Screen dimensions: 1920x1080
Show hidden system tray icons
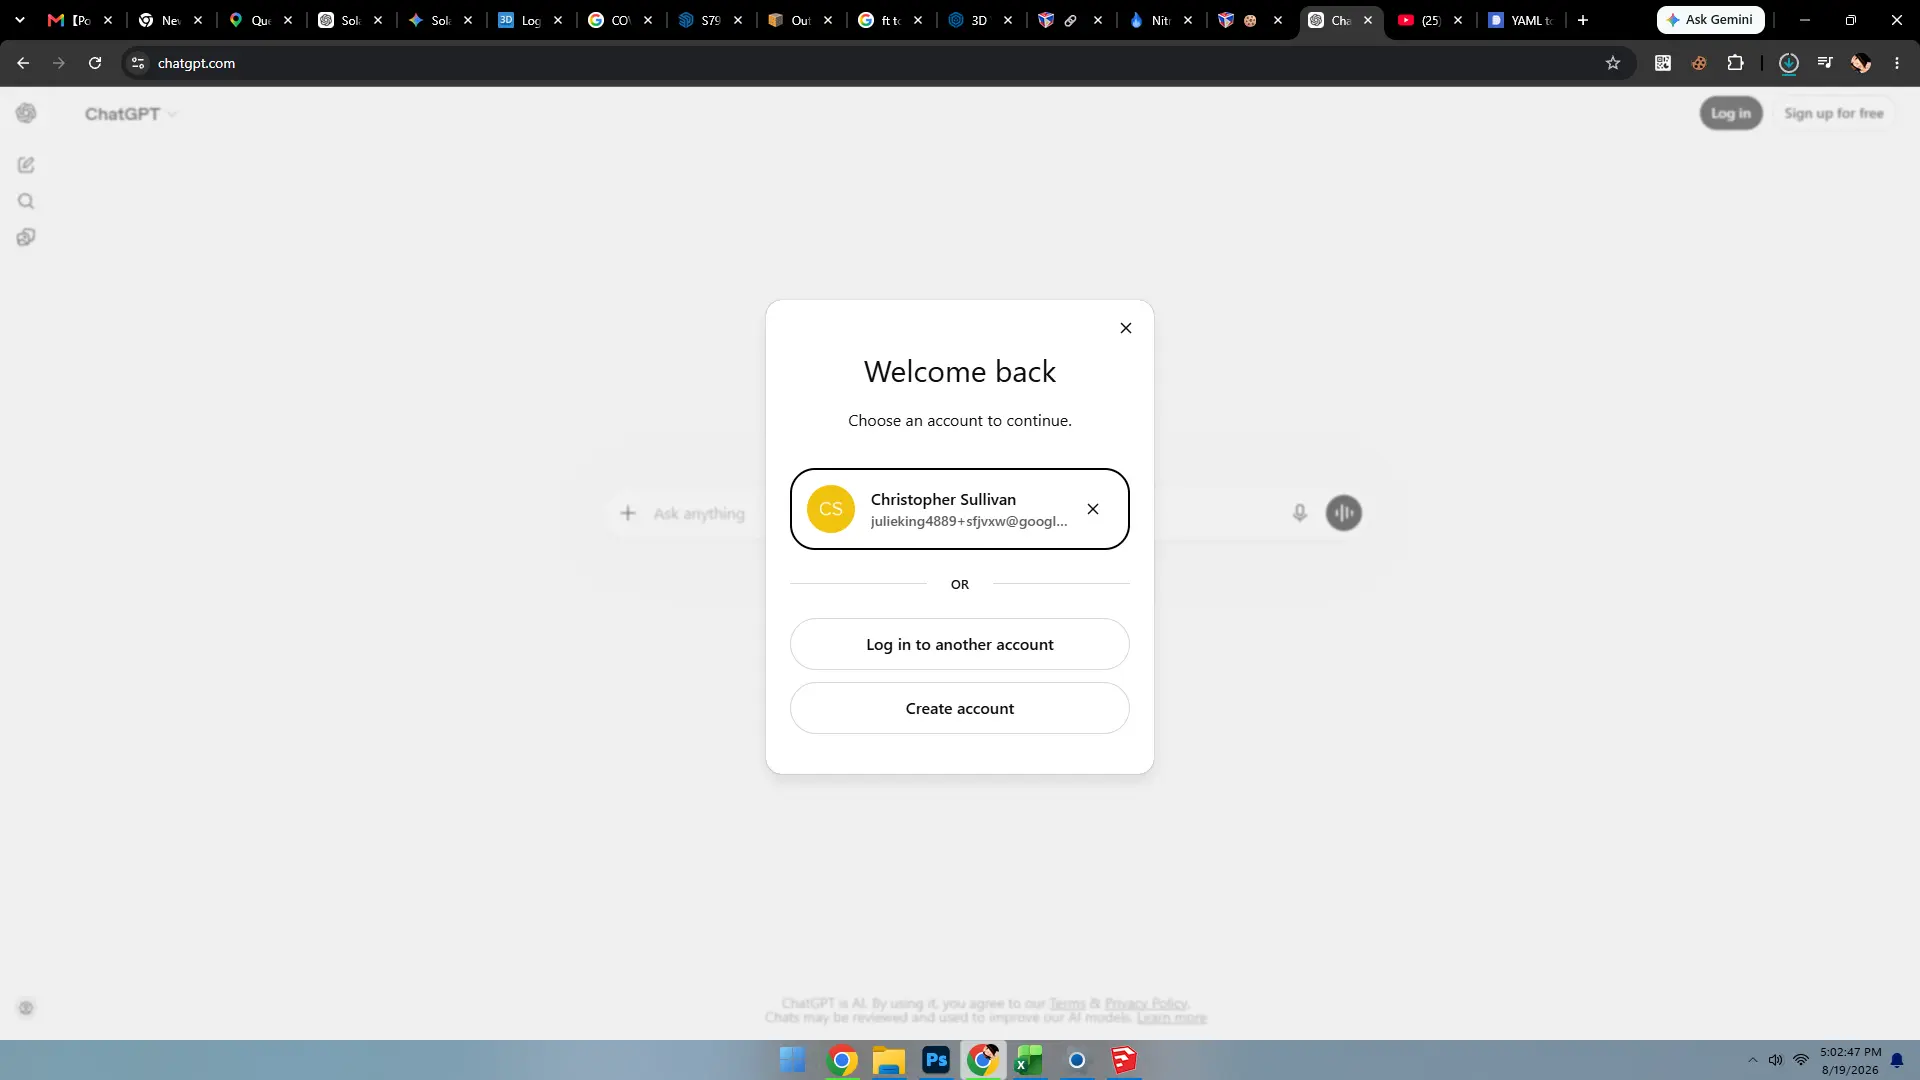1752,1060
